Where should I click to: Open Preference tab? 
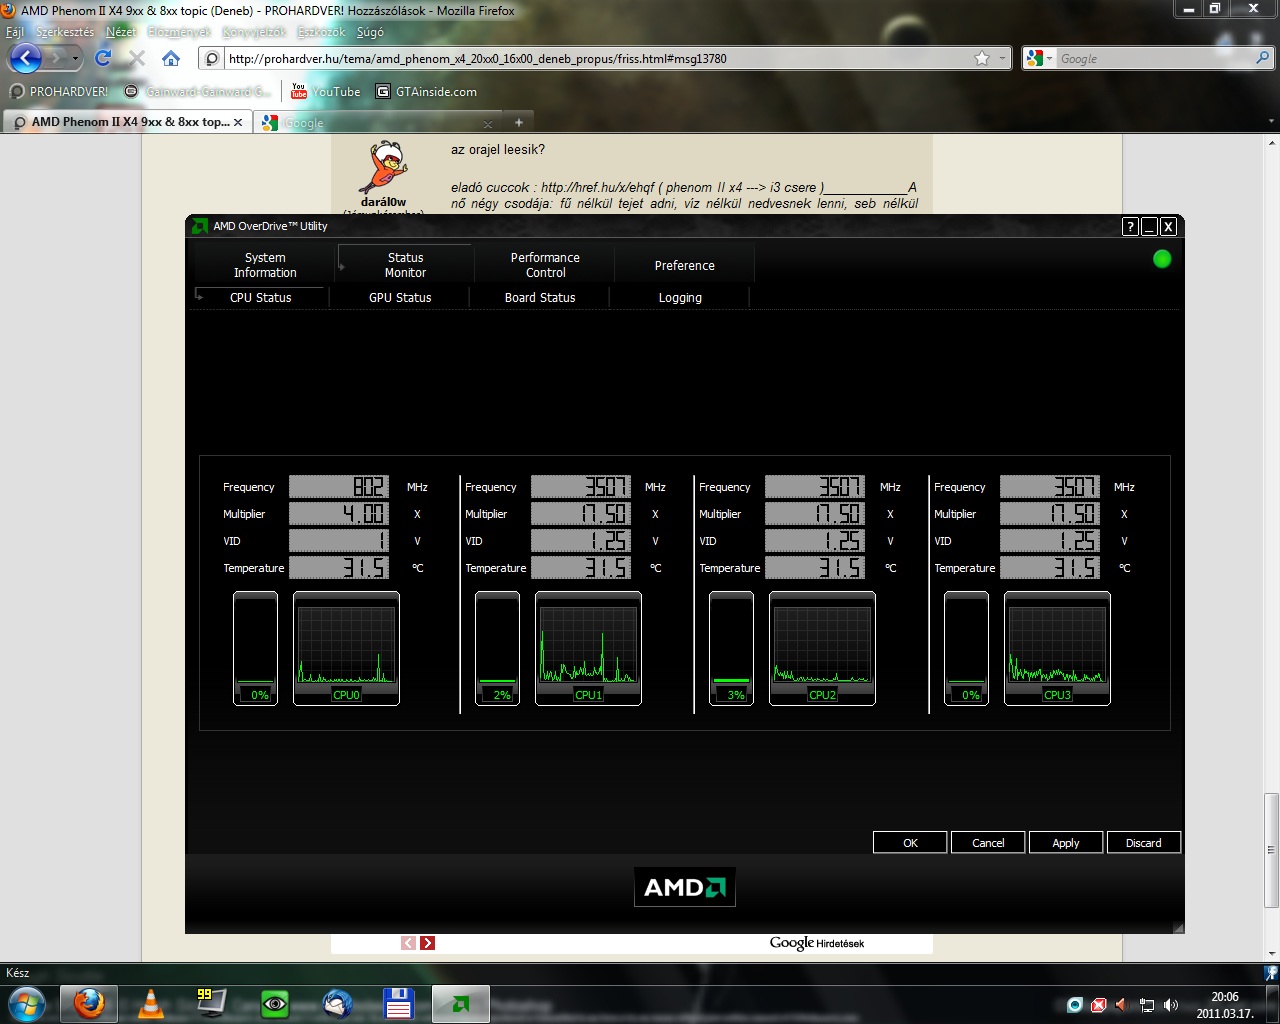(685, 265)
